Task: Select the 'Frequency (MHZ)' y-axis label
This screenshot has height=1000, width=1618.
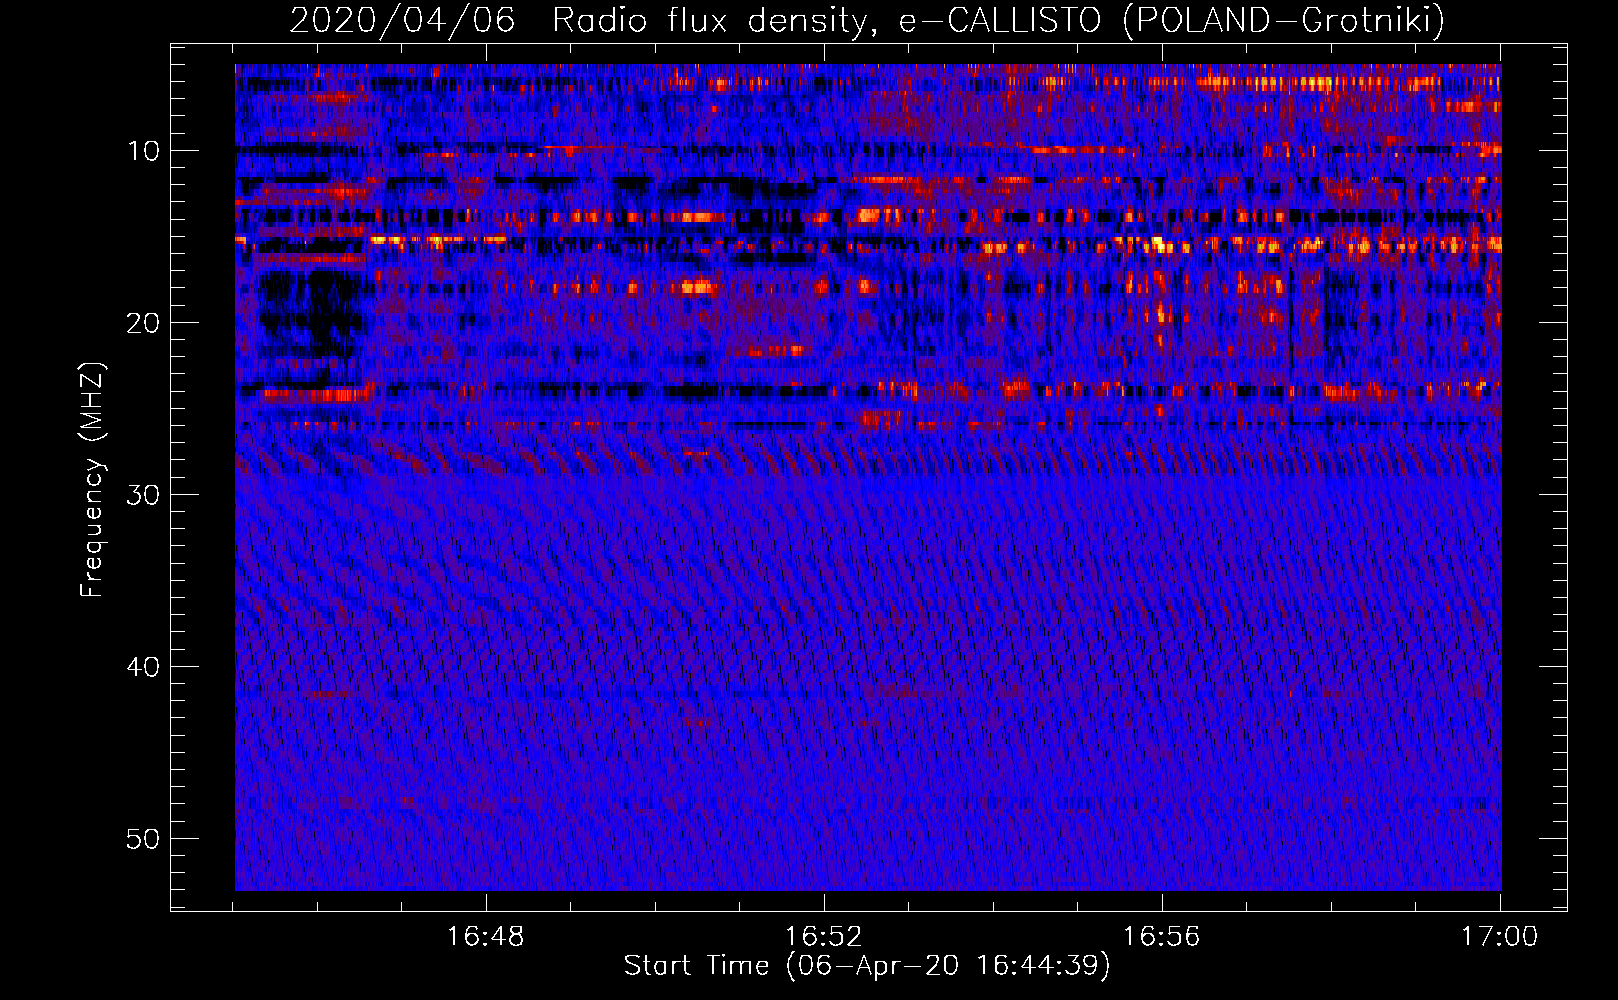Action: (x=92, y=480)
